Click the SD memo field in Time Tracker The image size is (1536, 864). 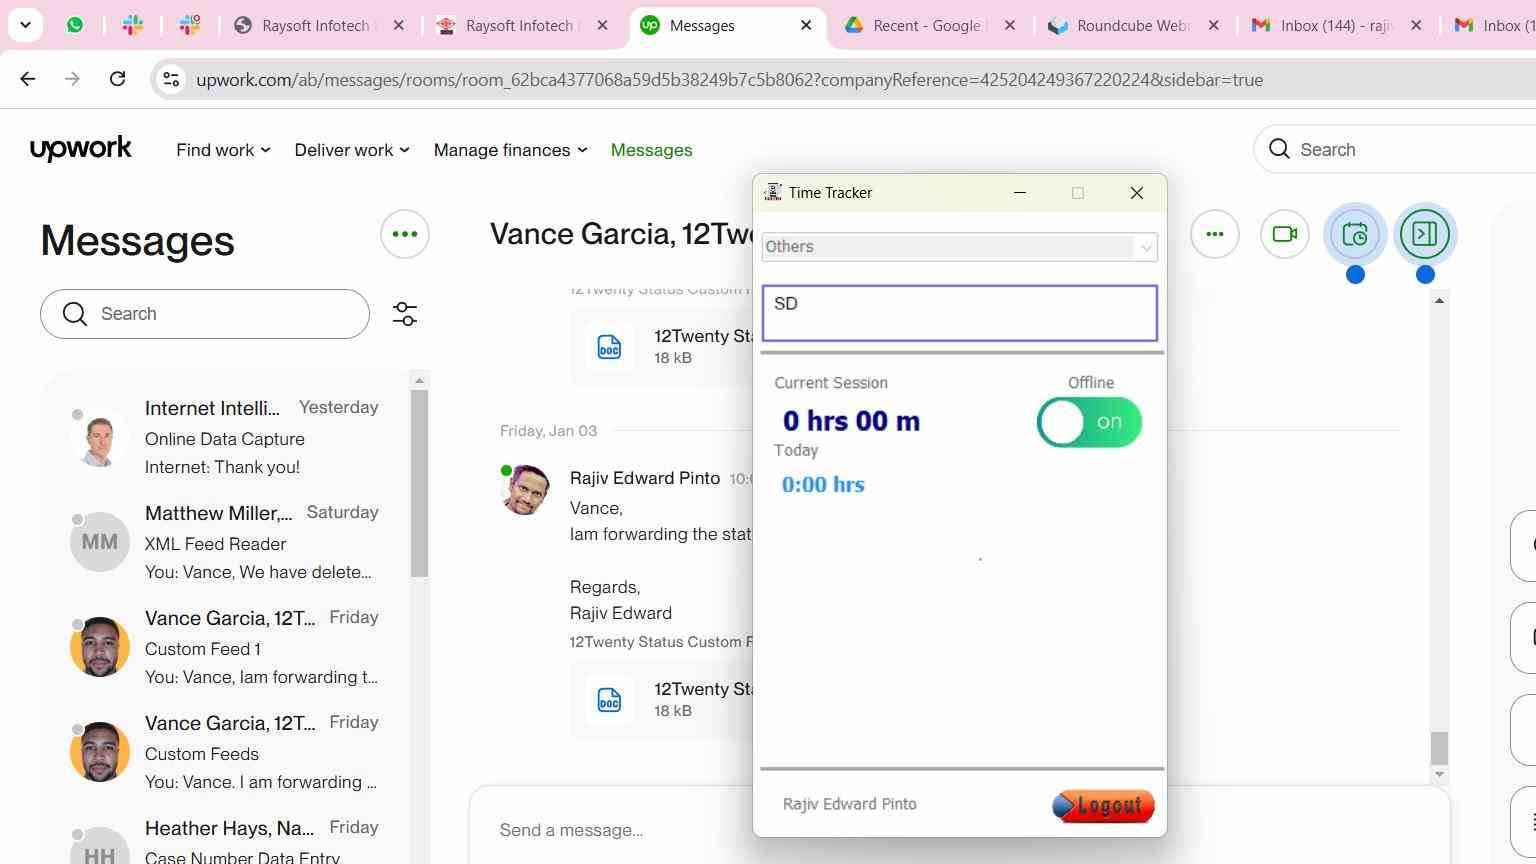tap(959, 313)
